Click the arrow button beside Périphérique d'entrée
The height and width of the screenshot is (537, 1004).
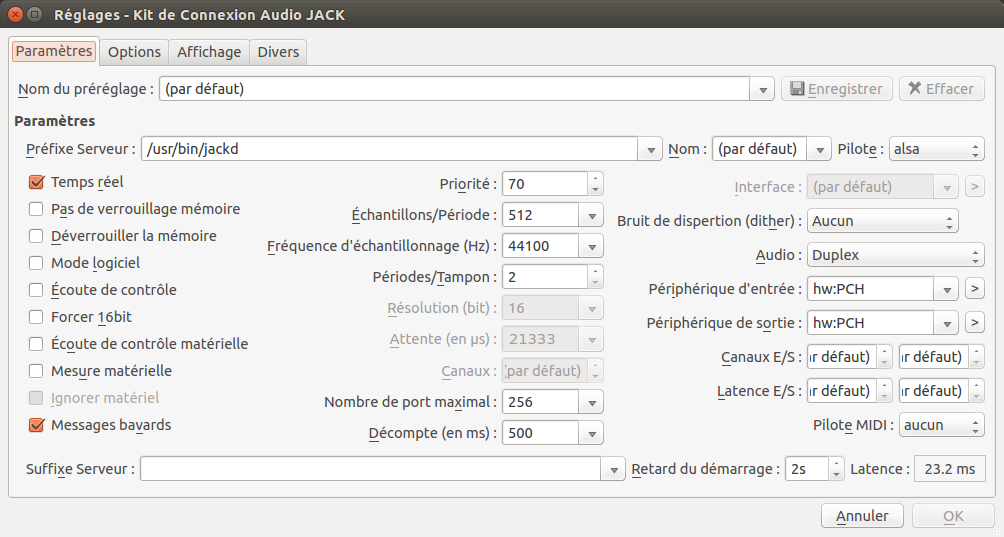click(x=975, y=290)
